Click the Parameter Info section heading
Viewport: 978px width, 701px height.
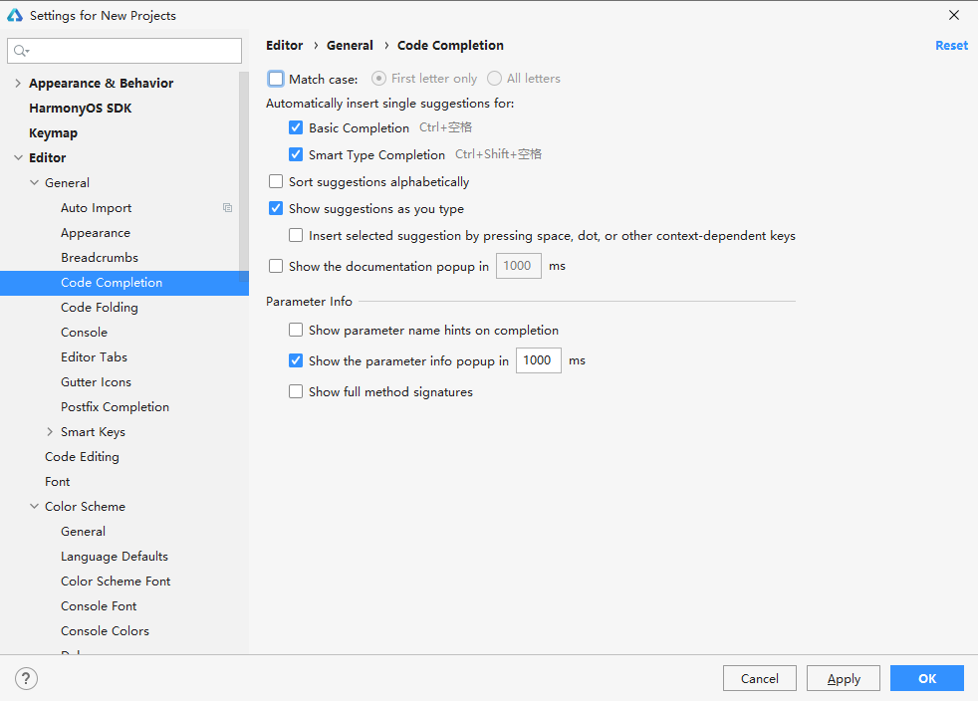(309, 302)
